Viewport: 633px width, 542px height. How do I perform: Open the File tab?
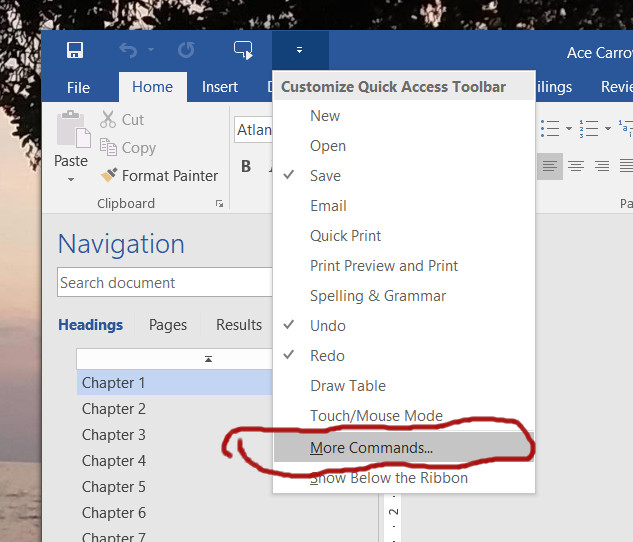tap(78, 87)
